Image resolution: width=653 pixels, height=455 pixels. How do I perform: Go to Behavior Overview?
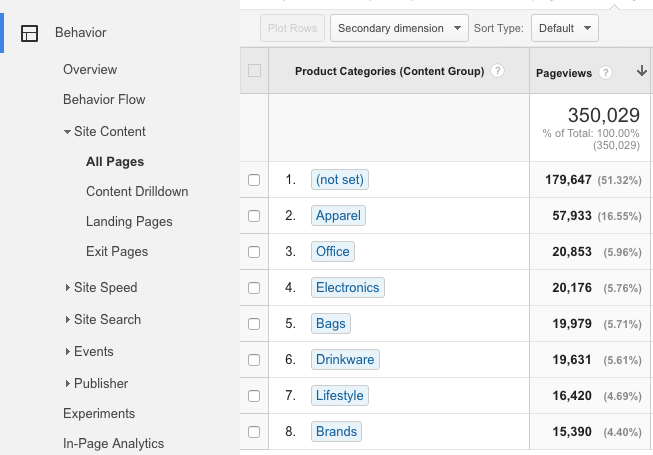(x=90, y=70)
